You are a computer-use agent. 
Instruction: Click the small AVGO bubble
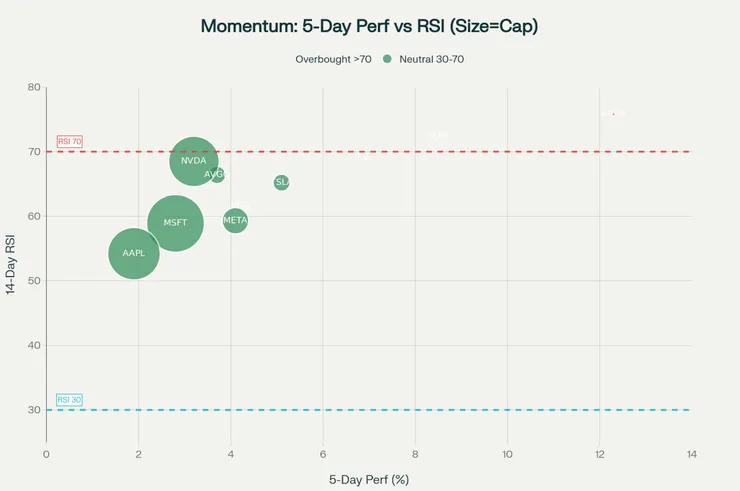point(217,174)
